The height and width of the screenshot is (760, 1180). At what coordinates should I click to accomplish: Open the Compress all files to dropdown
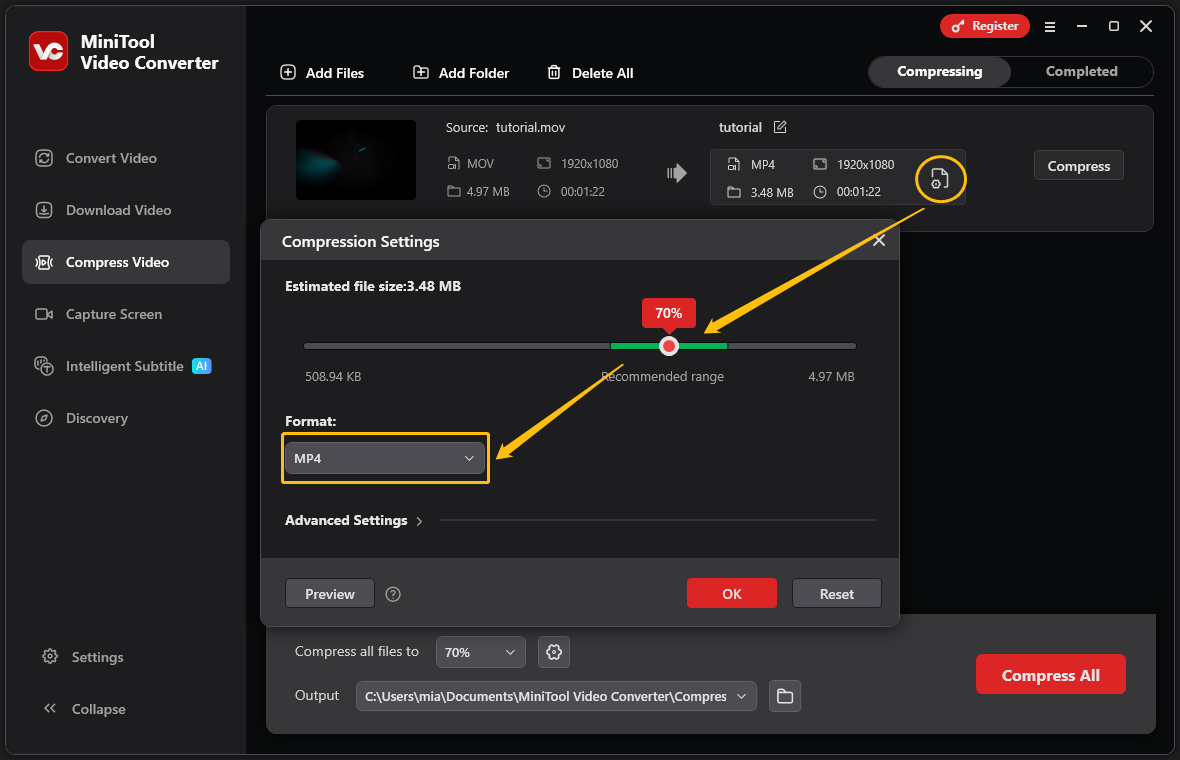480,651
